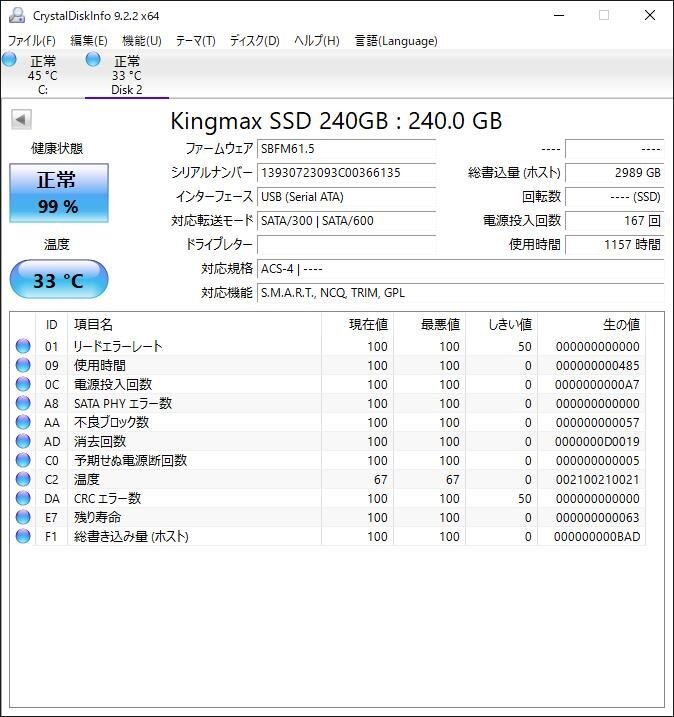Click 対応機能 field S.M.A.R.T., NCQ, TRIM, GPL
The image size is (674, 717).
460,293
